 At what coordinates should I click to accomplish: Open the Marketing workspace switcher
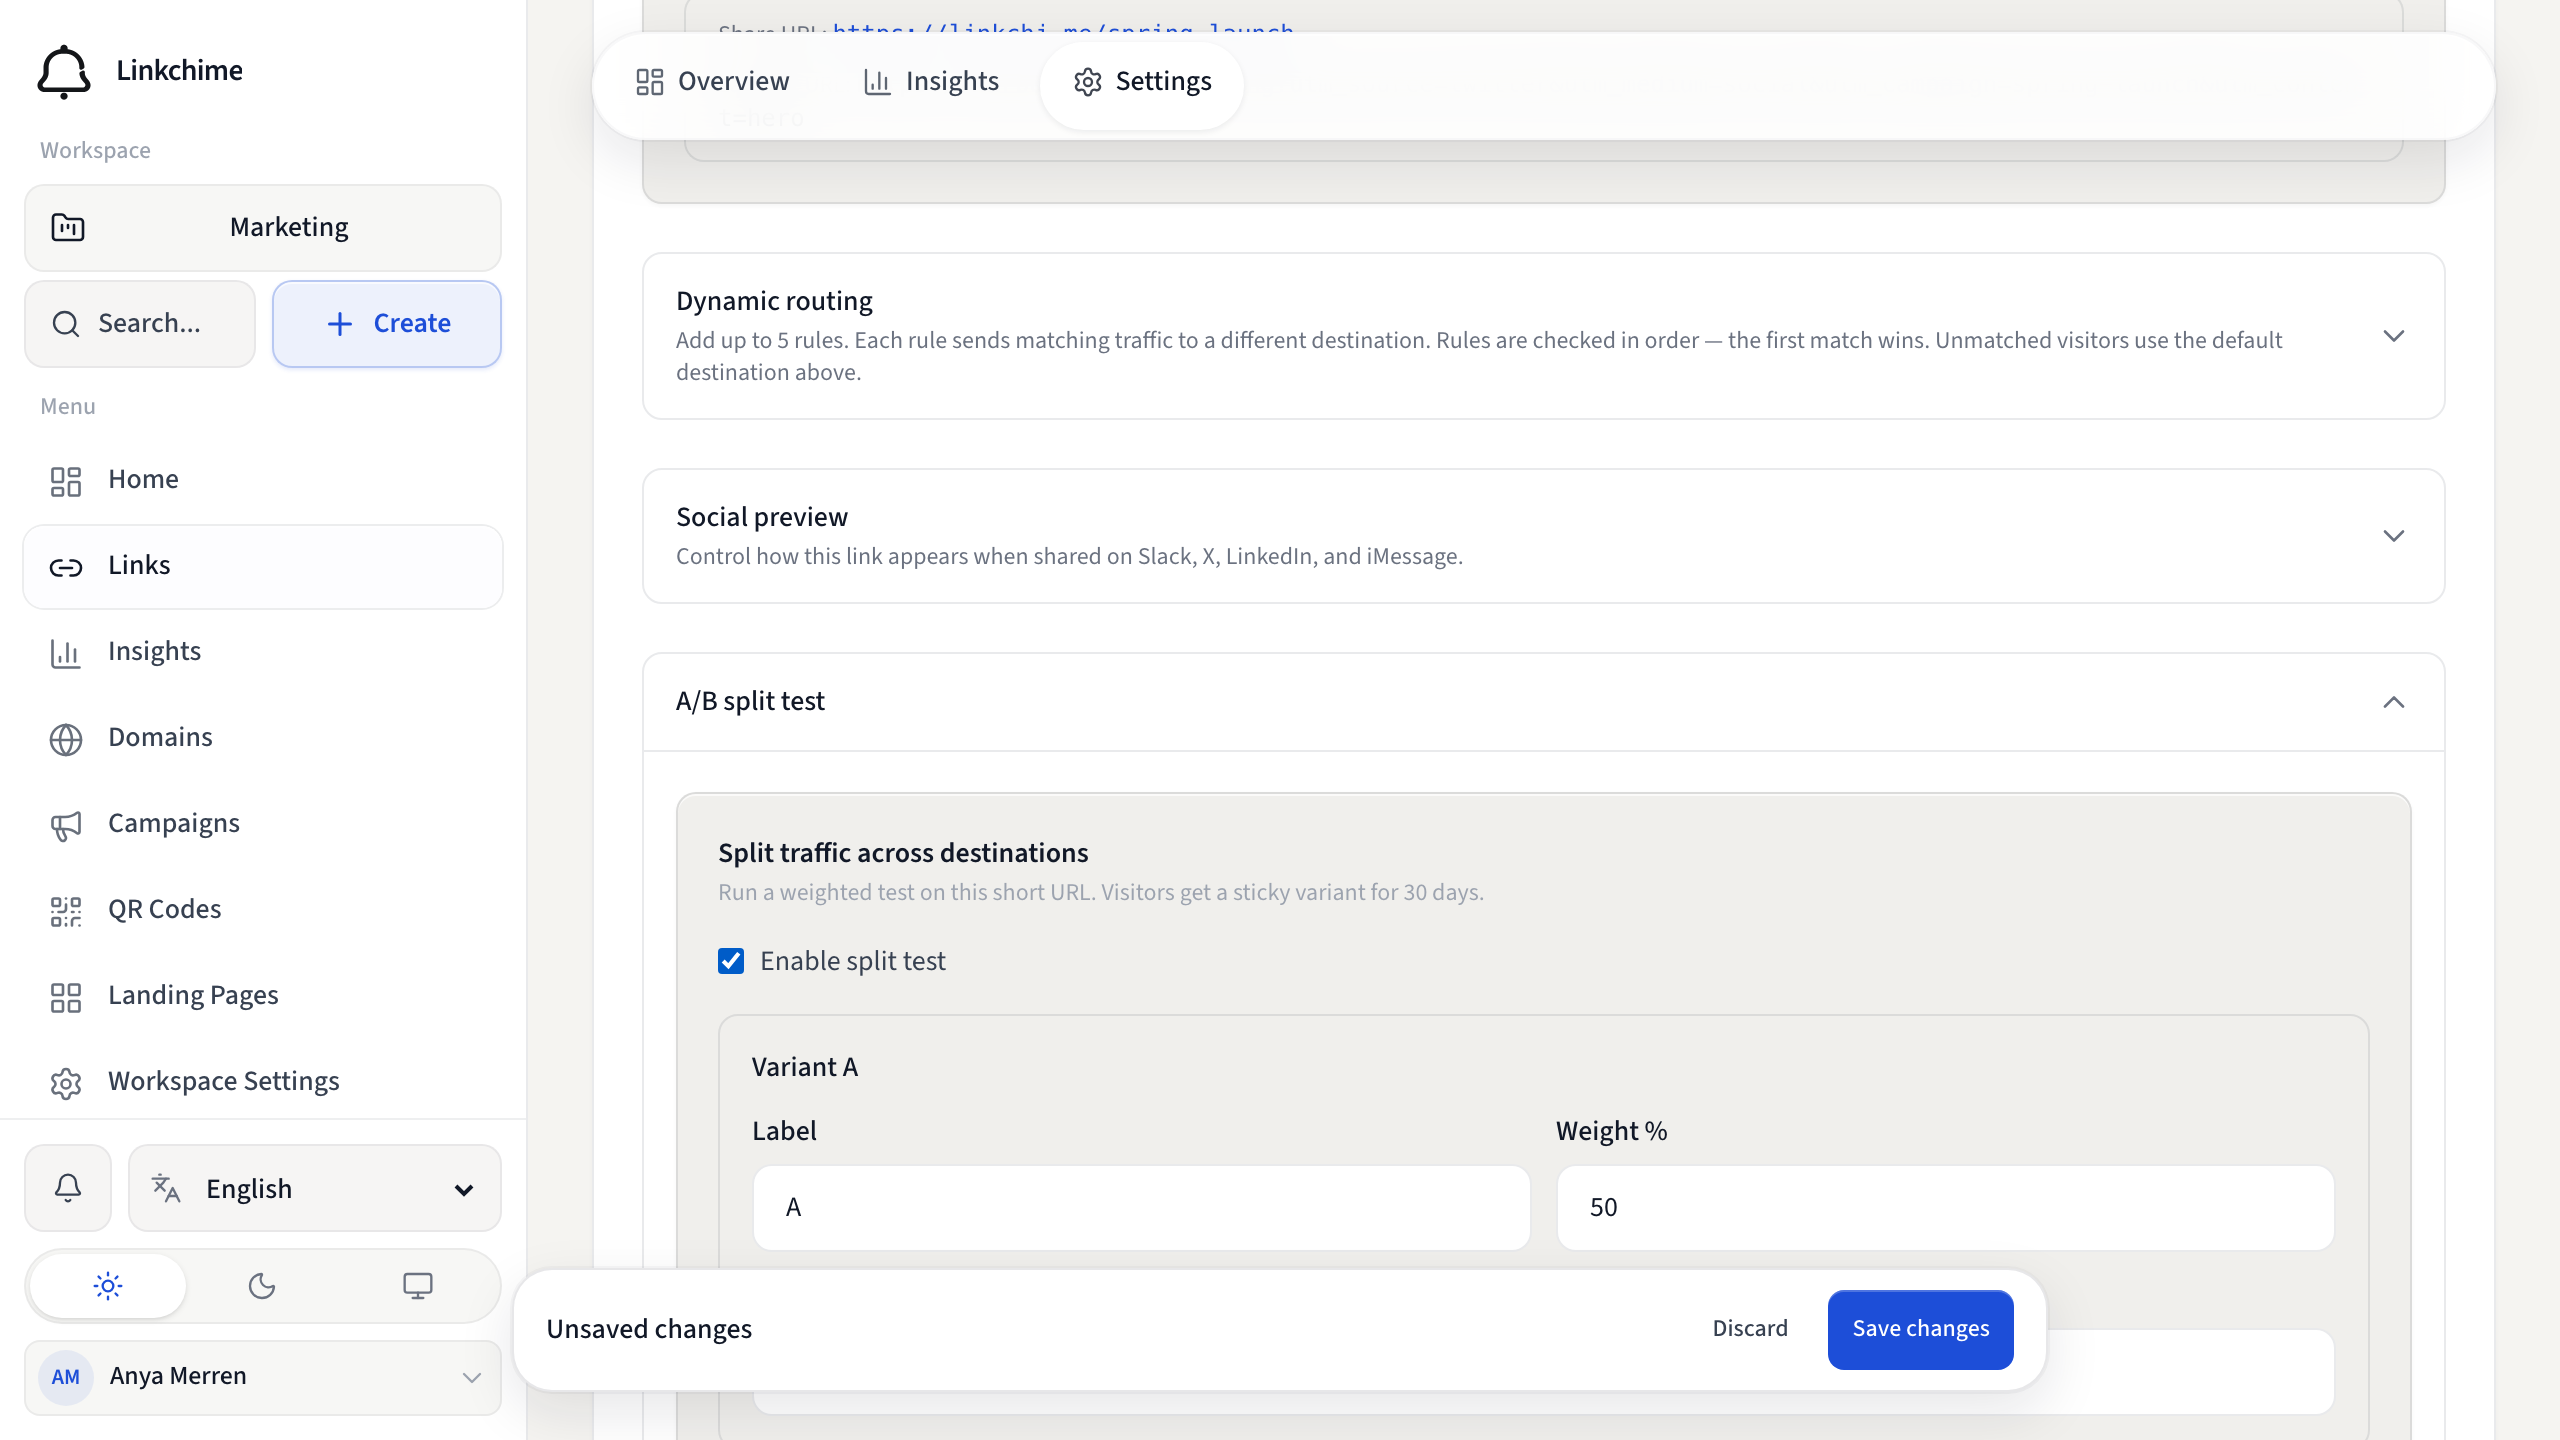pyautogui.click(x=263, y=227)
